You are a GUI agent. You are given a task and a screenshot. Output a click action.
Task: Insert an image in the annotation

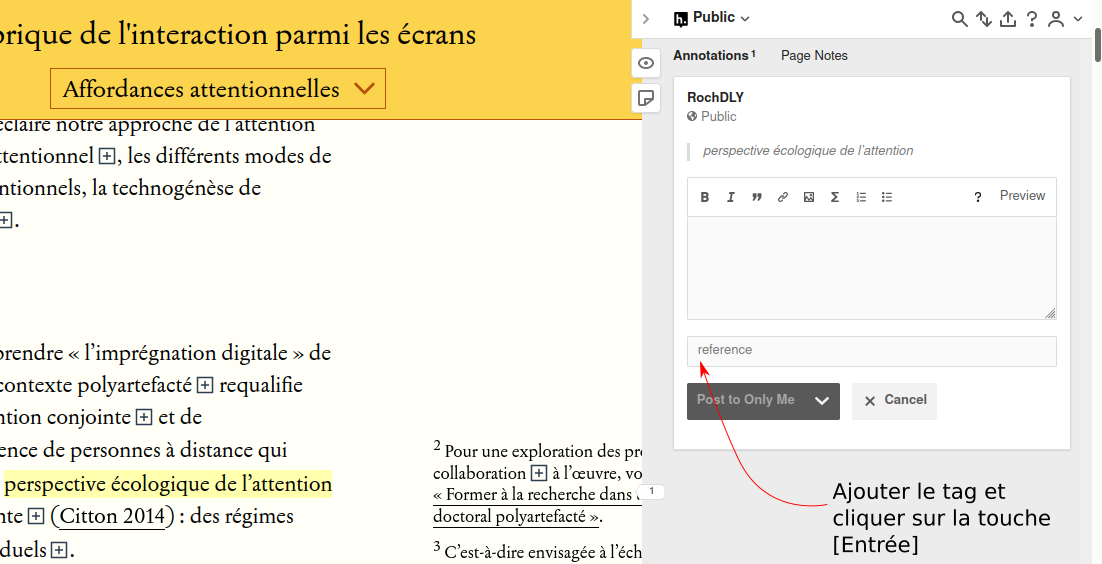tap(809, 197)
